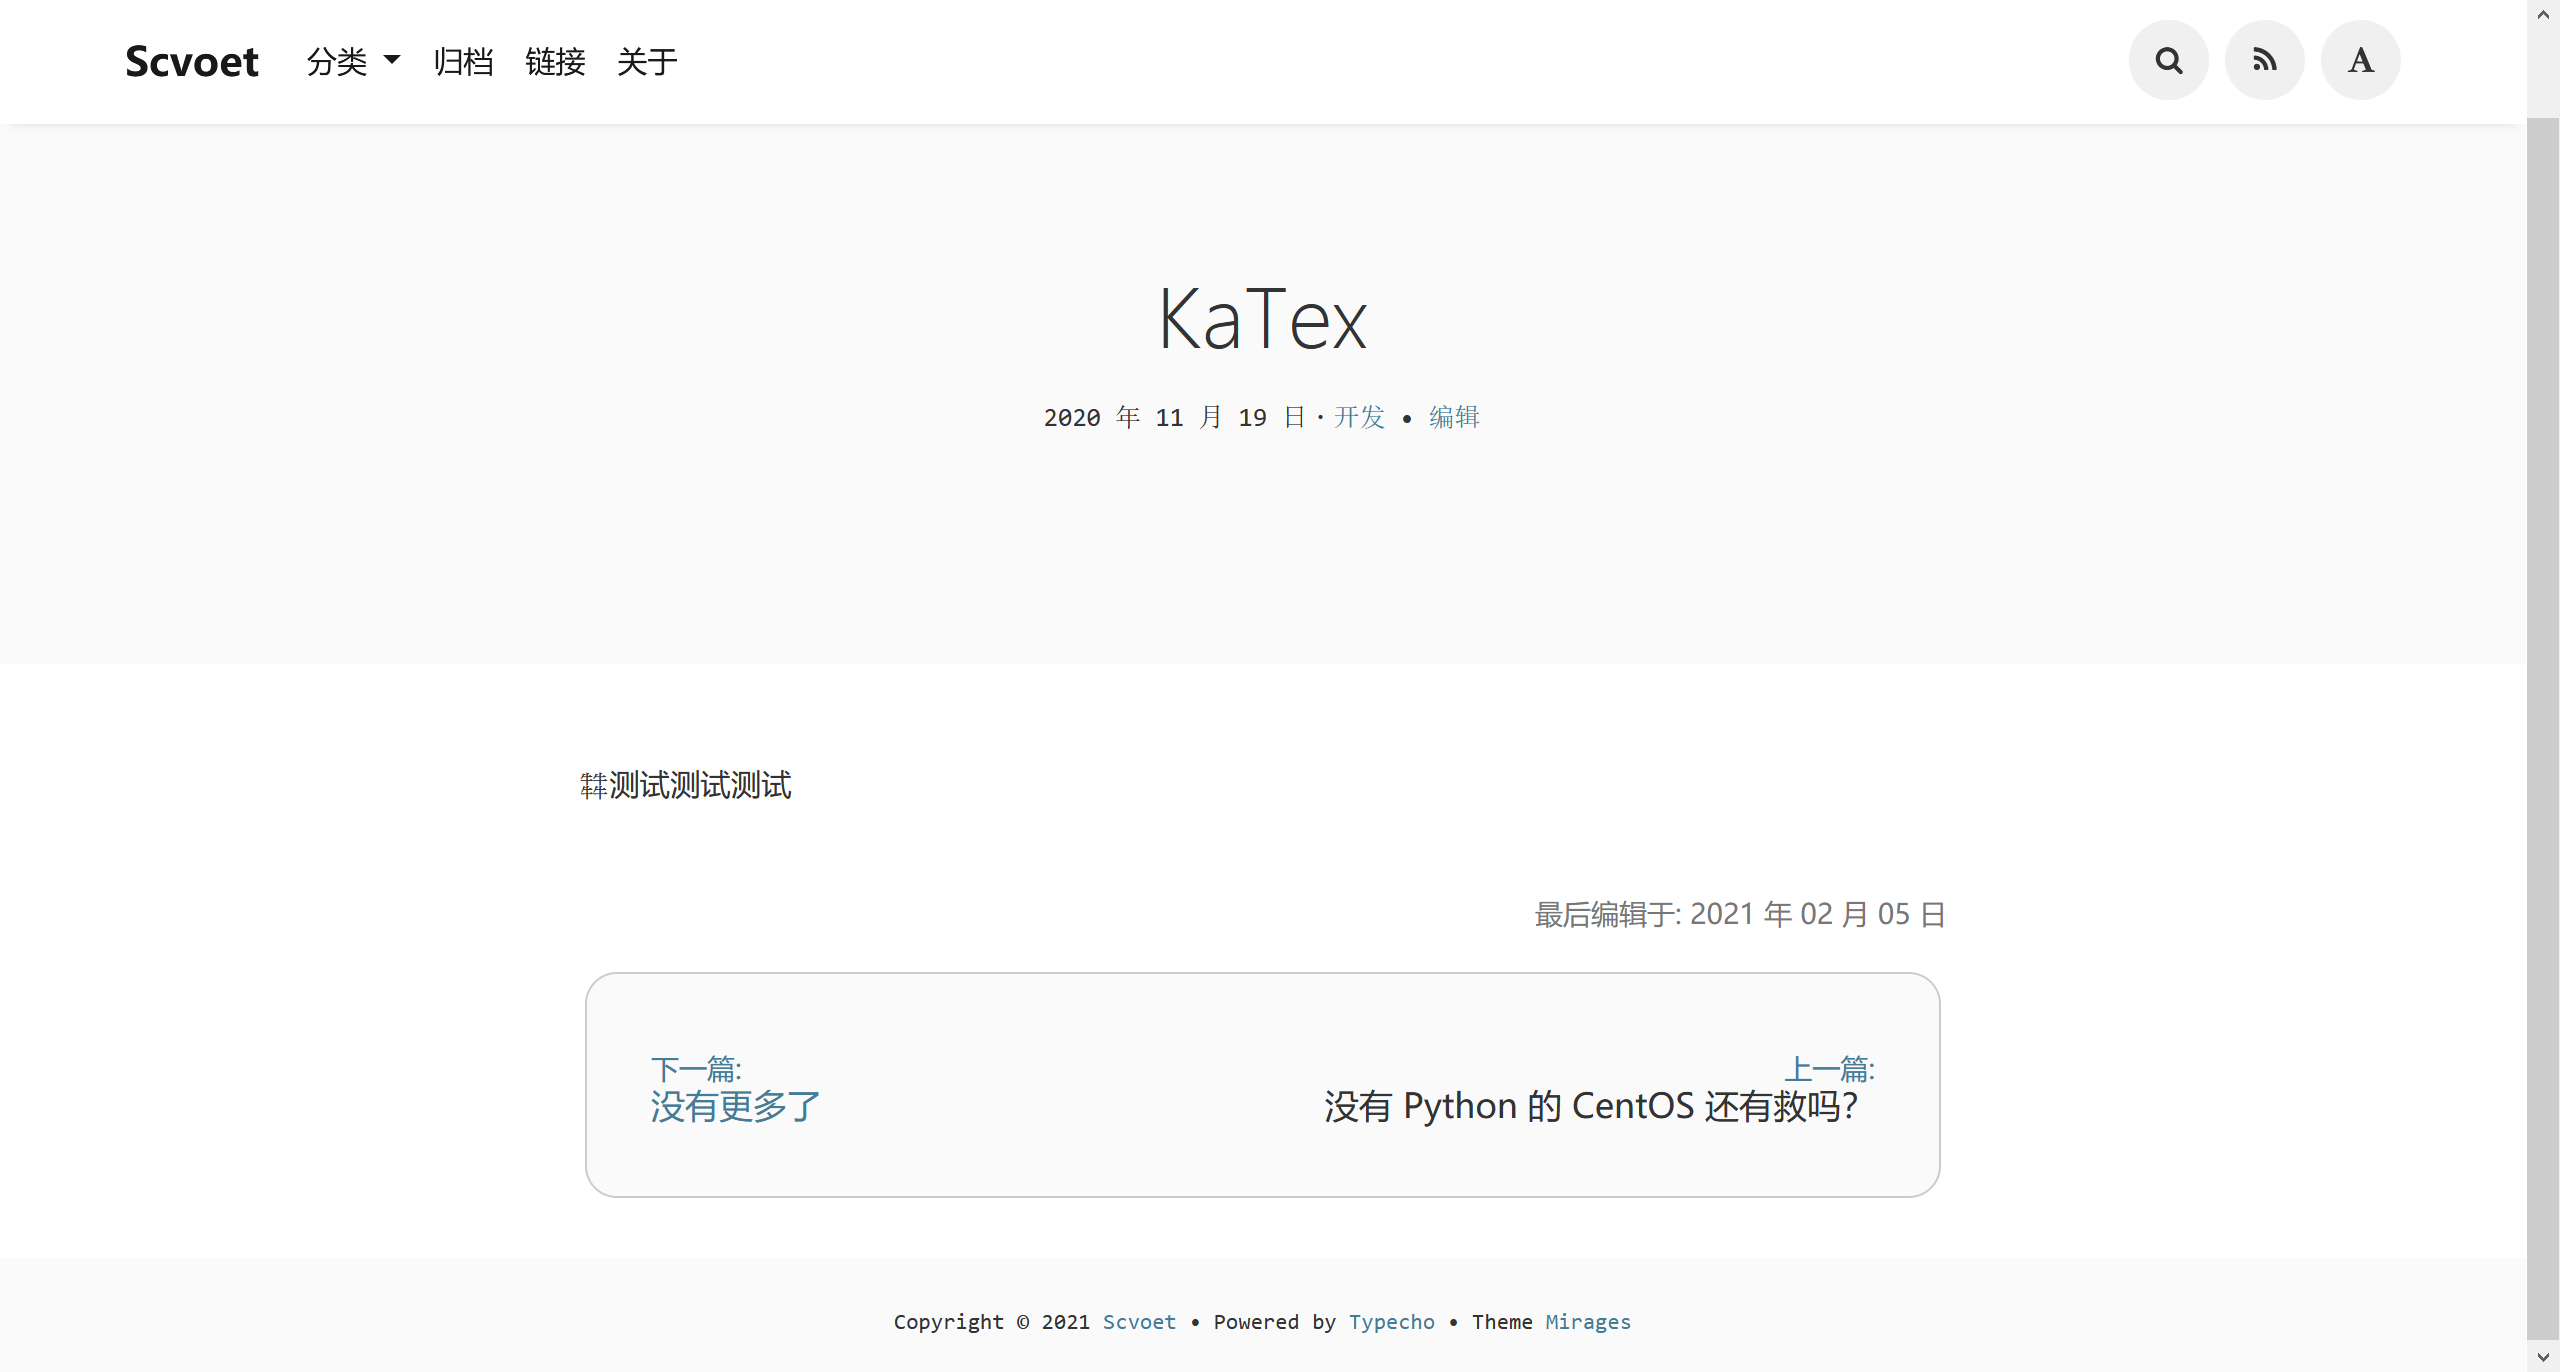Open the Mirages theme link
2560x1372 pixels.
1588,1321
